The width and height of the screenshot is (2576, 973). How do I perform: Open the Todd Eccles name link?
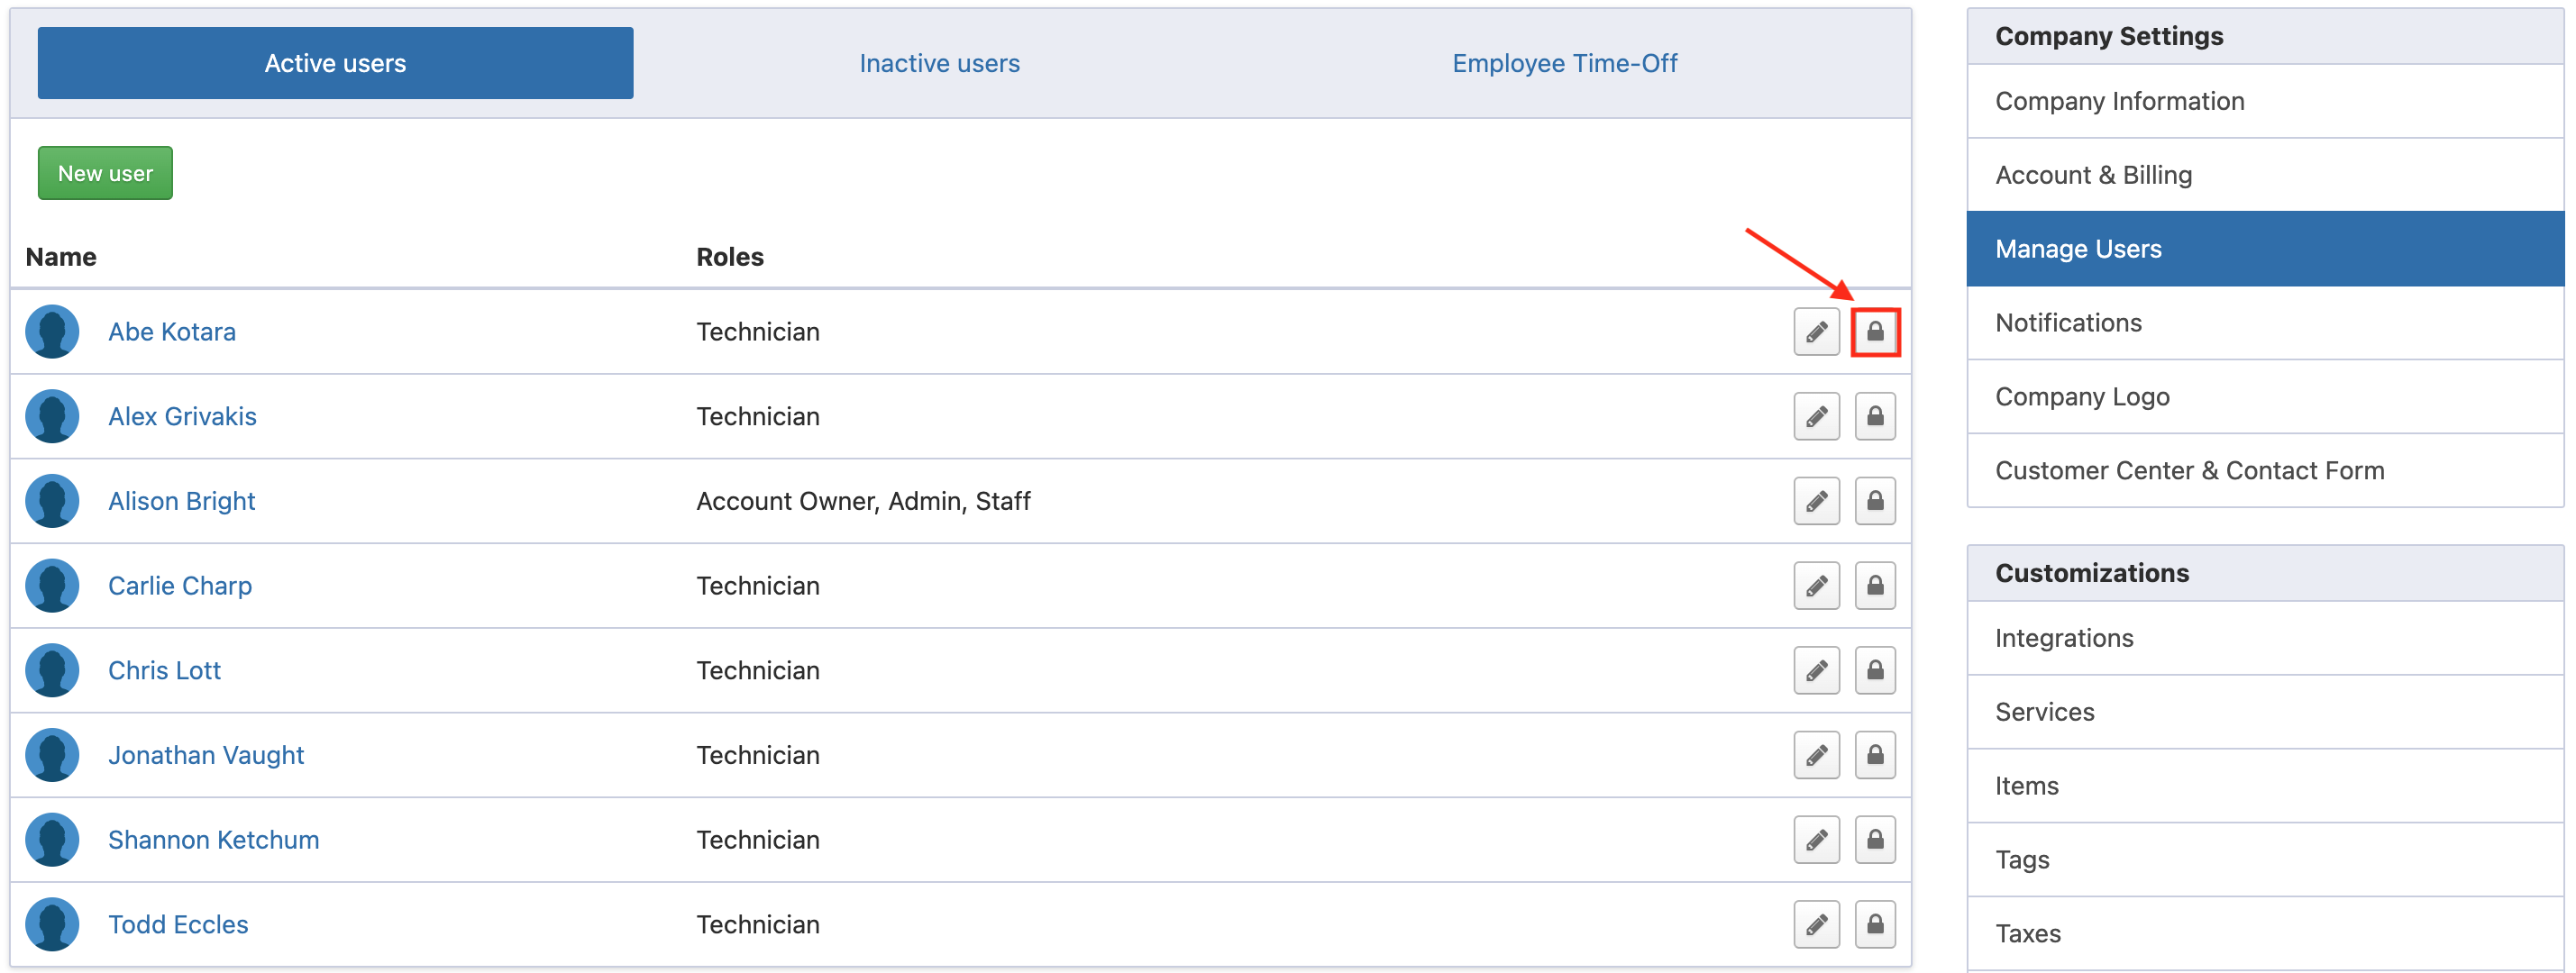(178, 924)
